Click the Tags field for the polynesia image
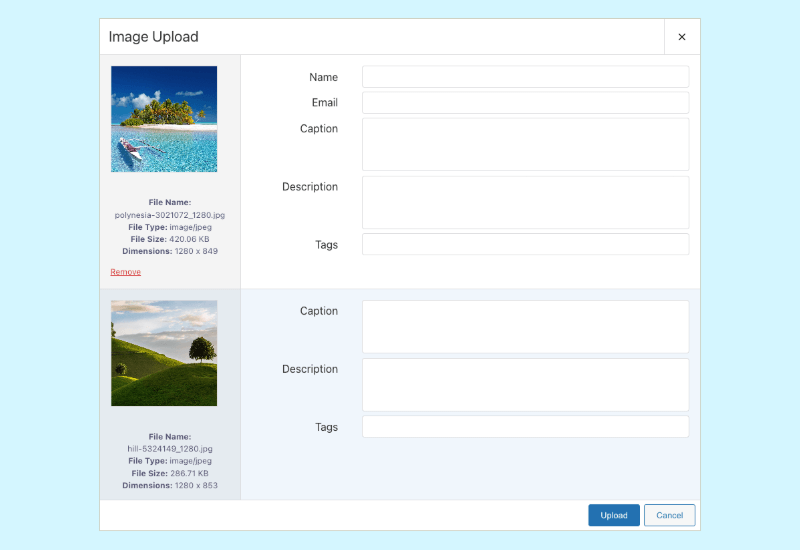 coord(525,245)
